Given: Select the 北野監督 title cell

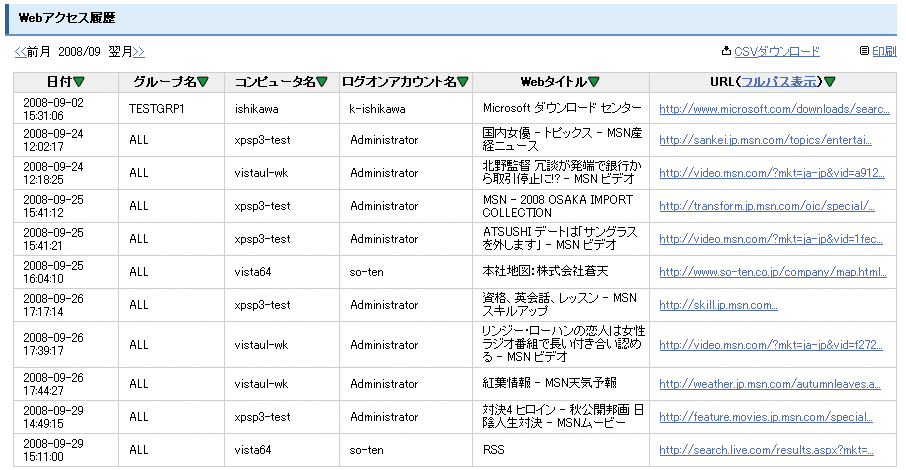Looking at the screenshot, I should pos(562,173).
